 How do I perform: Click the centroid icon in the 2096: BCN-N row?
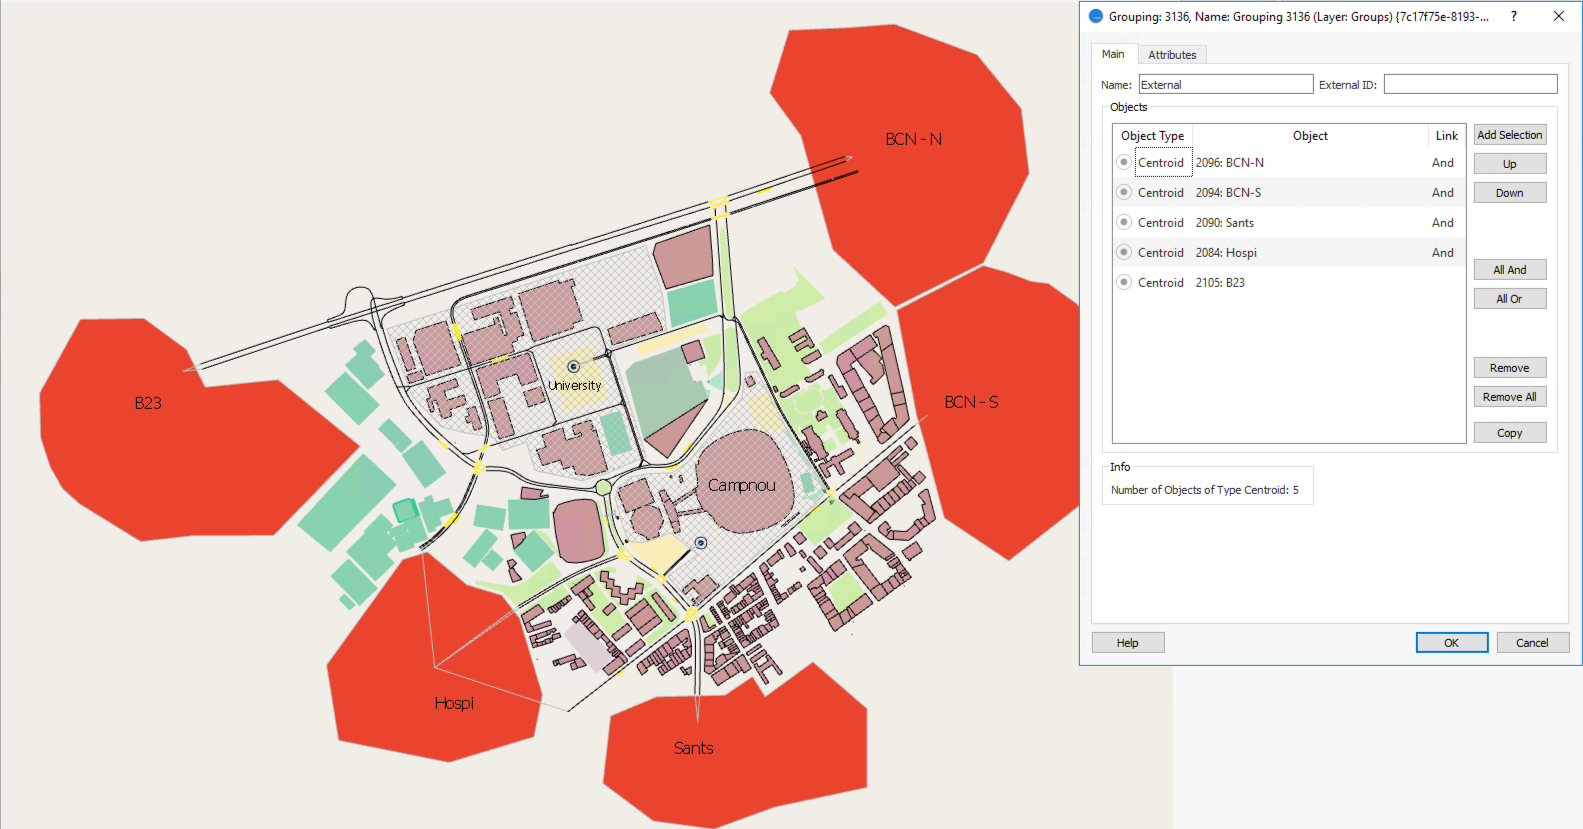(x=1124, y=162)
